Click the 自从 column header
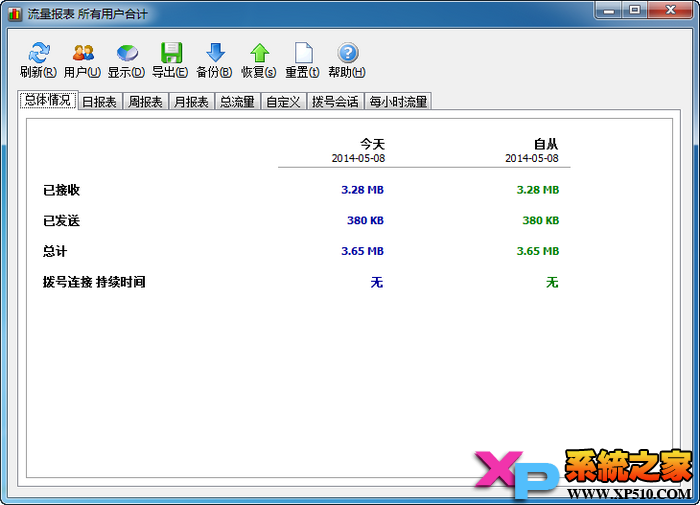 tap(546, 144)
